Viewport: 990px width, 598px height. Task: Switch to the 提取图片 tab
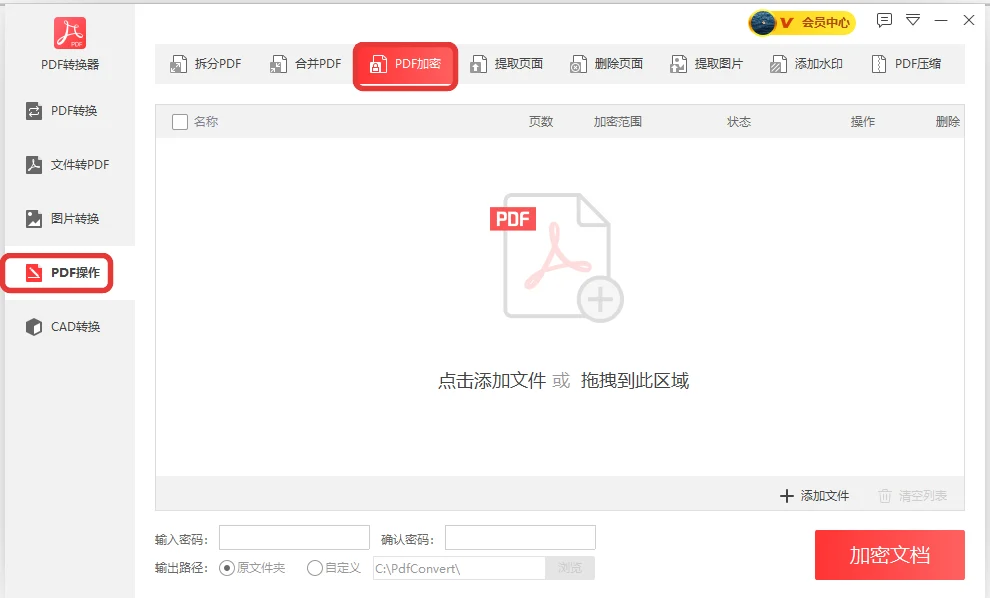[706, 64]
